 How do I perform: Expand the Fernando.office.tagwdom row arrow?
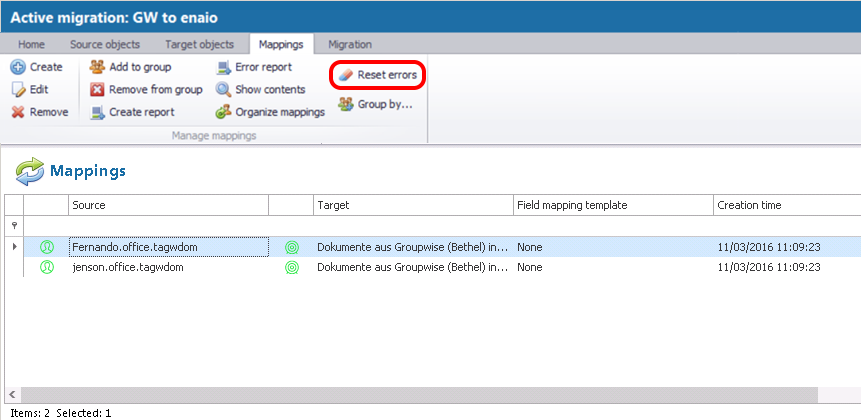13,246
